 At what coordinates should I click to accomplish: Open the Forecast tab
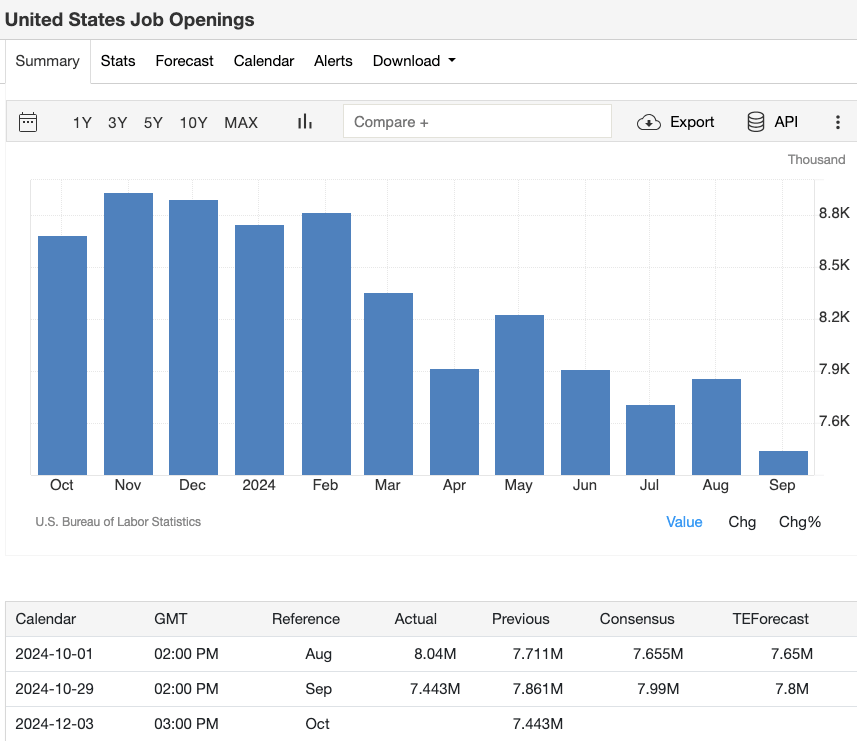click(184, 61)
